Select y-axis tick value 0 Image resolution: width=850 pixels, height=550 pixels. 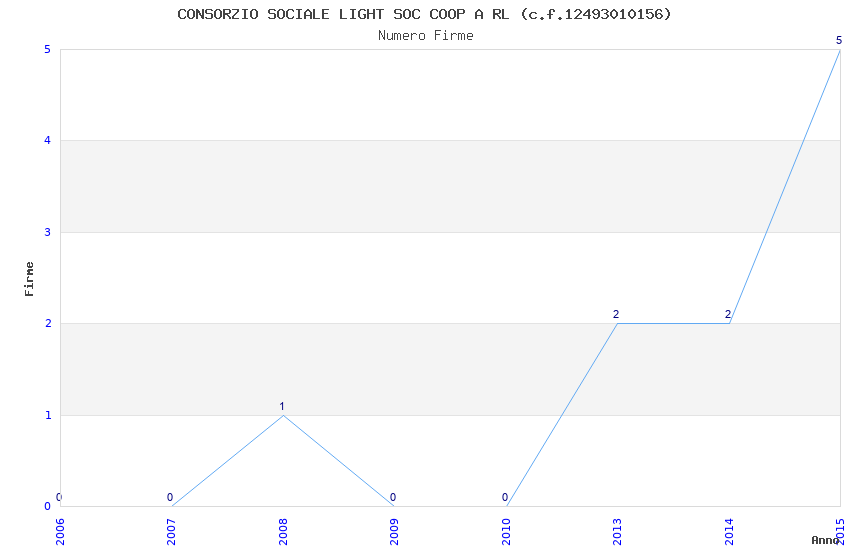[x=48, y=506]
